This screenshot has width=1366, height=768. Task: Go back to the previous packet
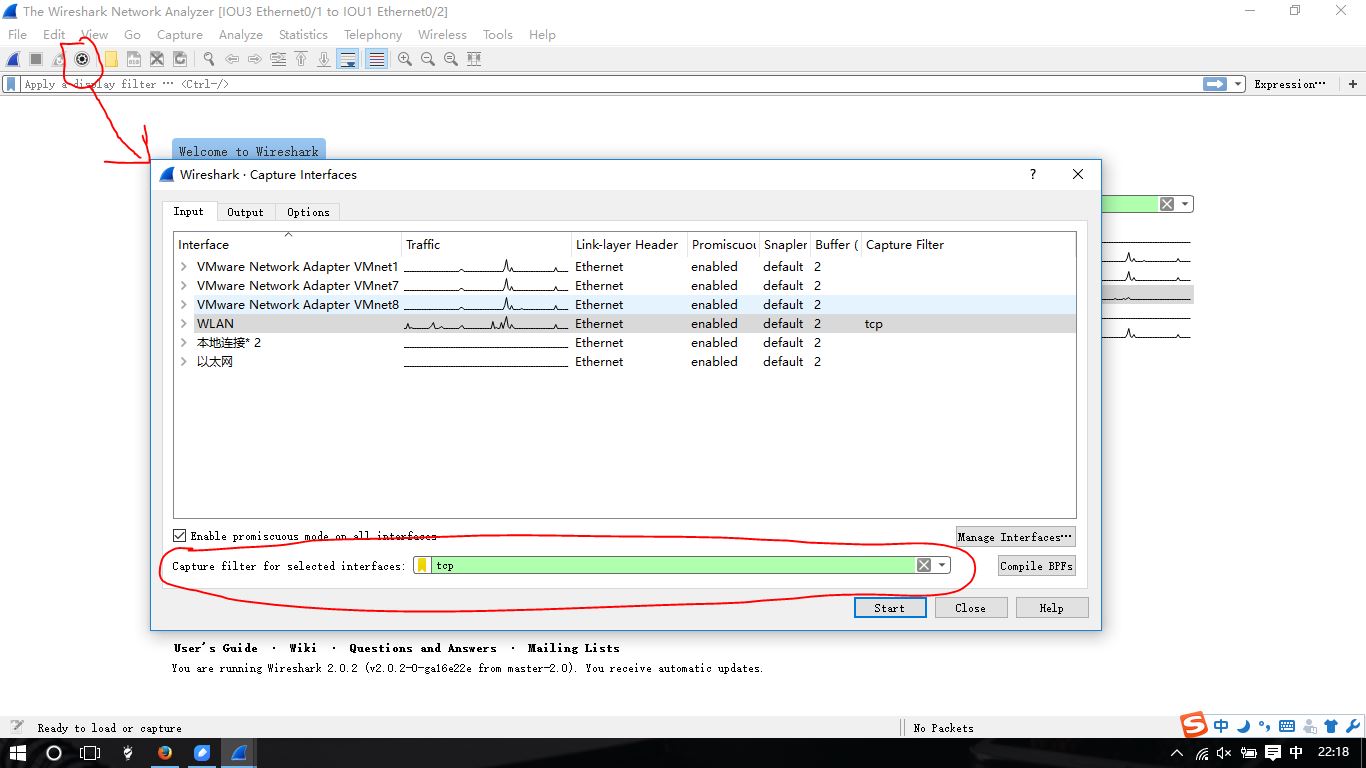point(232,59)
